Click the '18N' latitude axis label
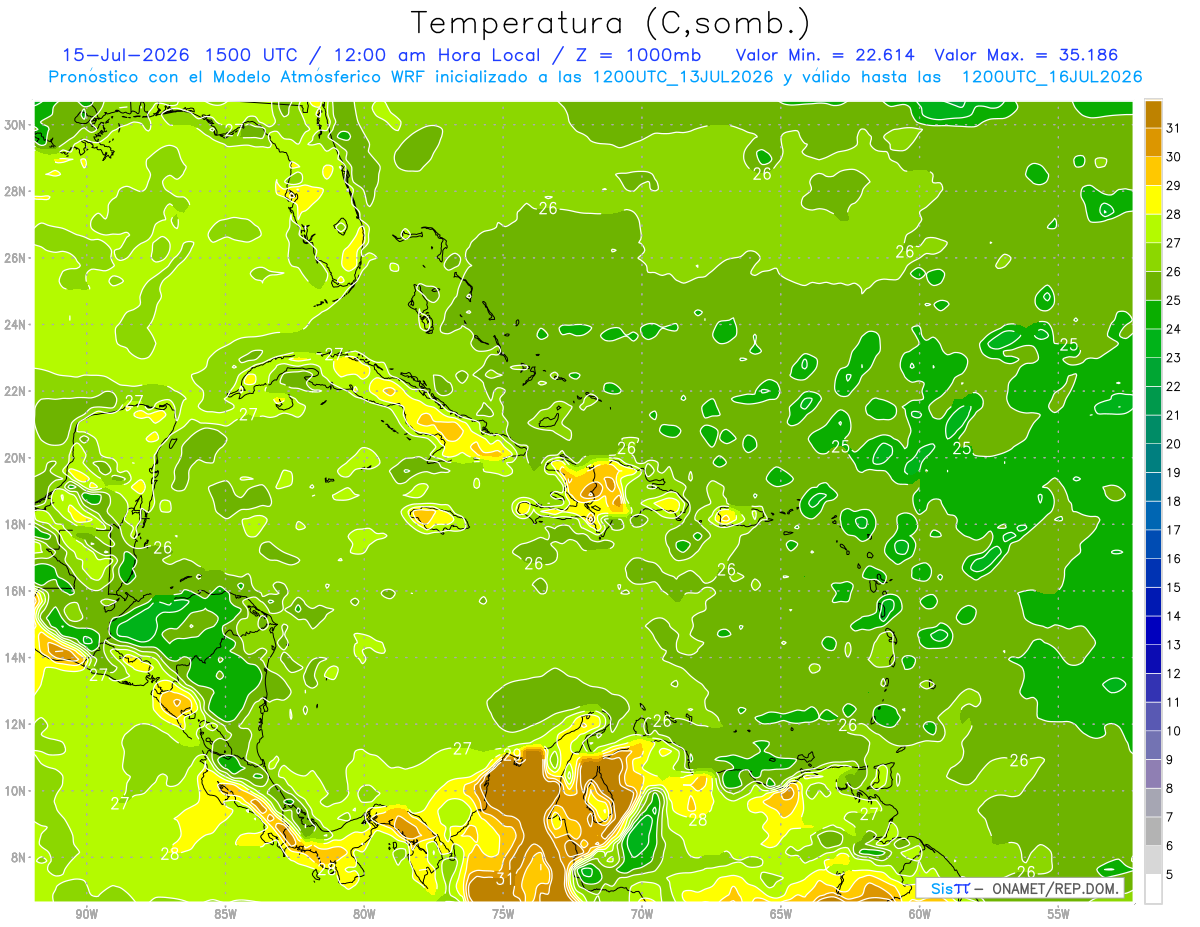Viewport: 1200px width, 927px height. pyautogui.click(x=15, y=524)
